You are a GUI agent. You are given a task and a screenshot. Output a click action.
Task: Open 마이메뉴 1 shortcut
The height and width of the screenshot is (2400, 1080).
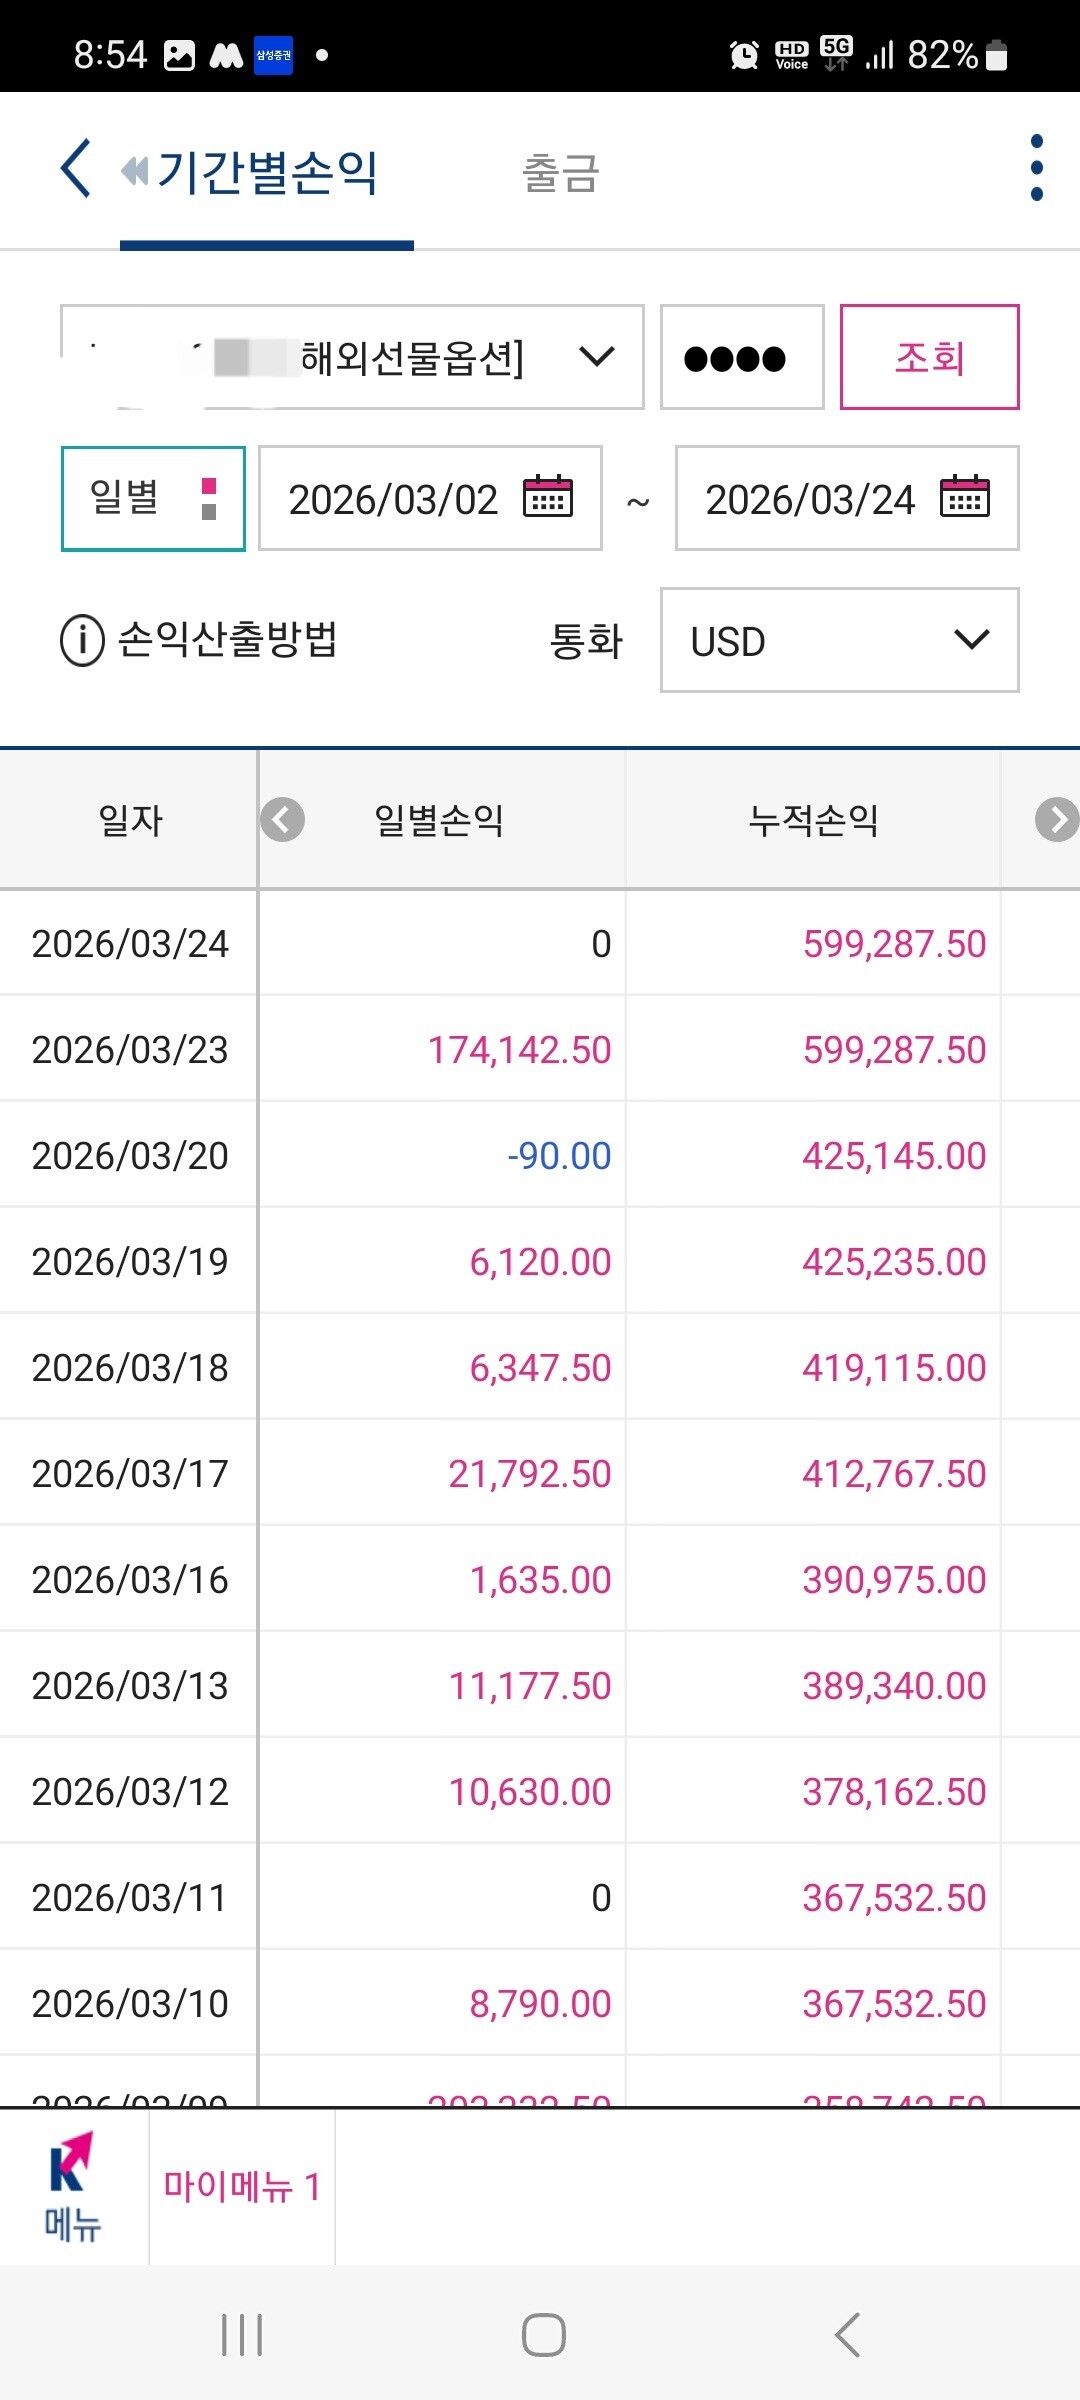tap(242, 2187)
